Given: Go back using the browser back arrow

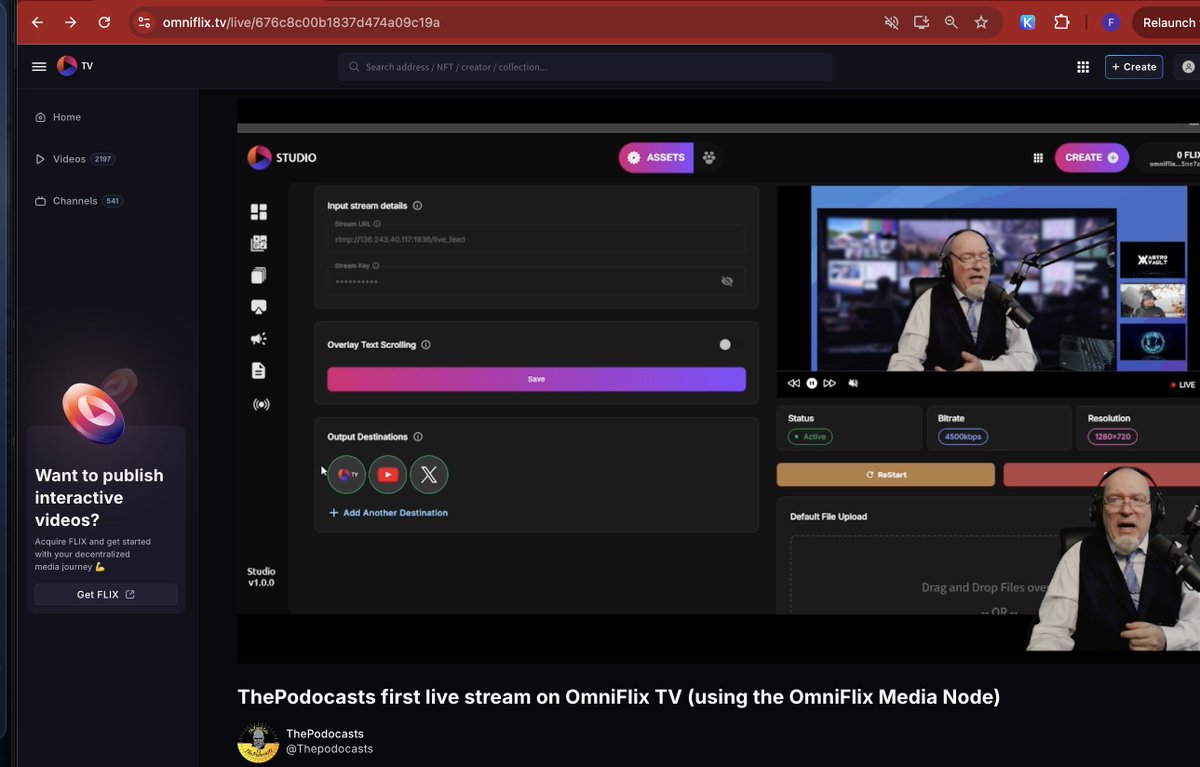Looking at the screenshot, I should pos(37,22).
